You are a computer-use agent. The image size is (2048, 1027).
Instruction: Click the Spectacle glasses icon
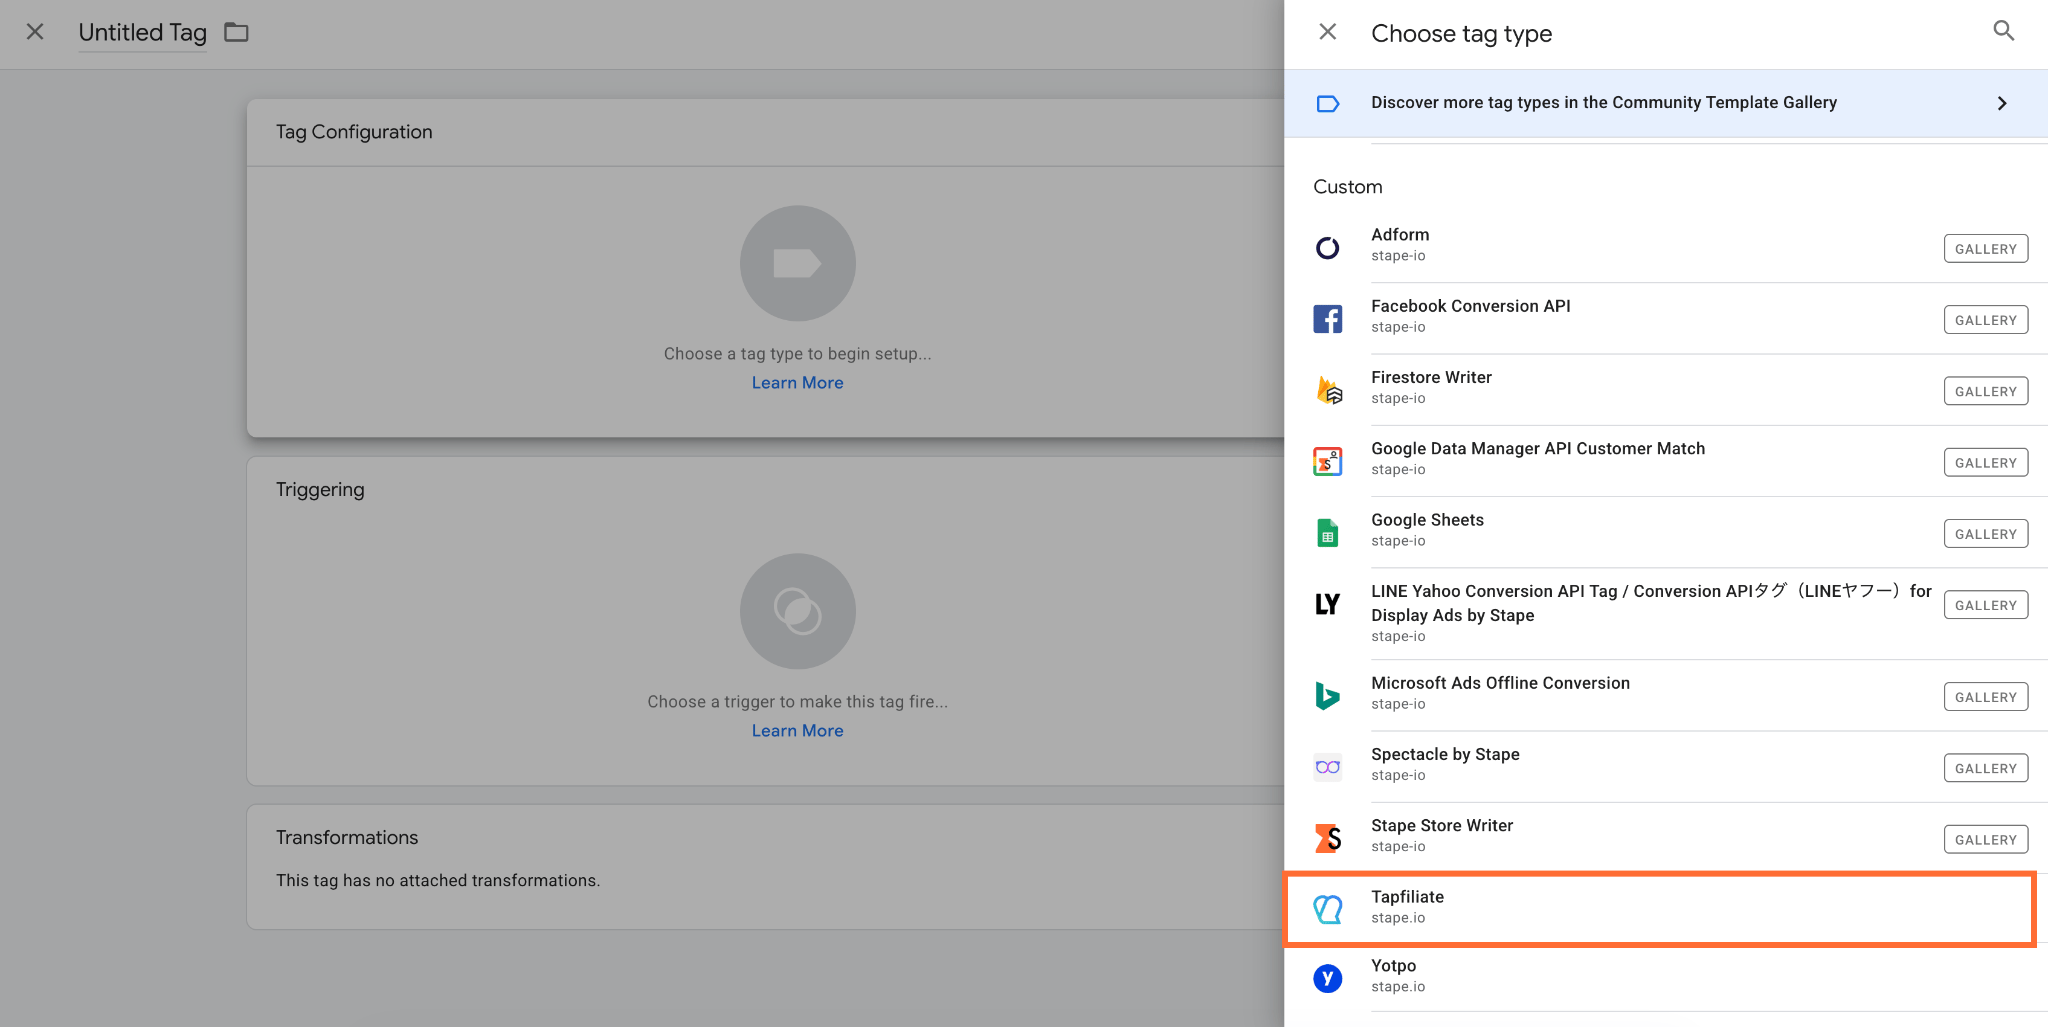(1328, 767)
